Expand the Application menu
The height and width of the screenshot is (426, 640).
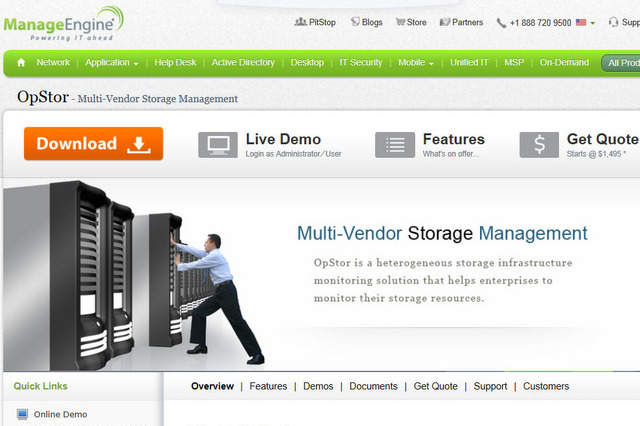click(x=111, y=62)
